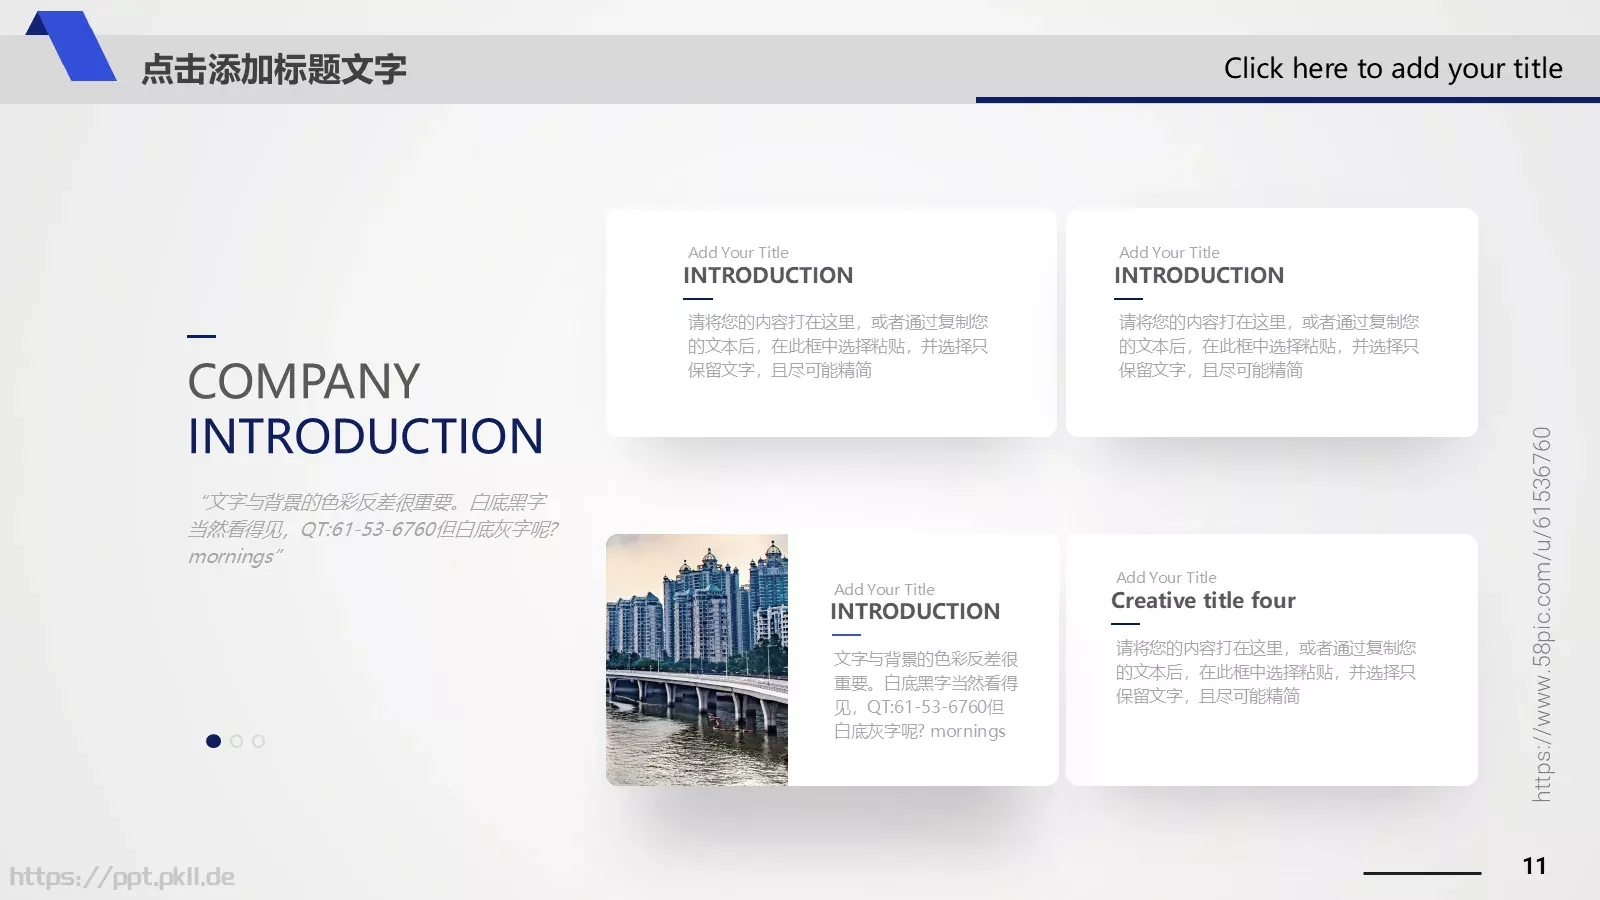The height and width of the screenshot is (900, 1600).
Task: Select body paragraph under Creative title four
Action: pyautogui.click(x=1266, y=672)
